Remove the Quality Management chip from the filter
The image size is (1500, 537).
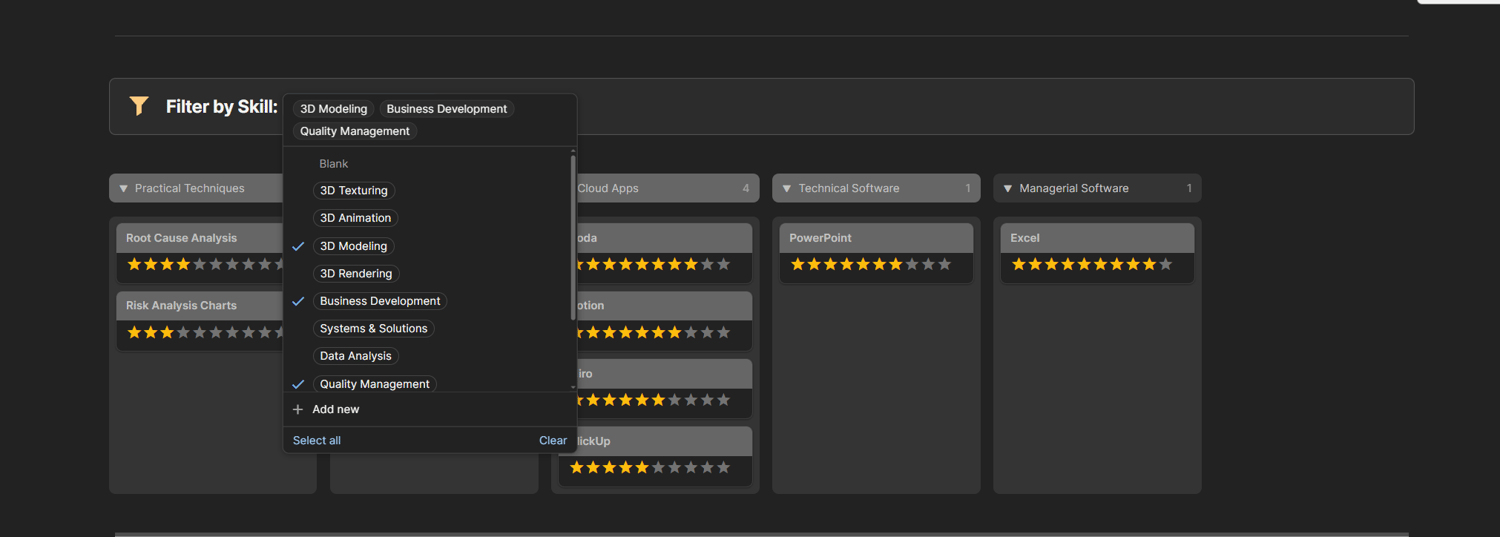355,131
